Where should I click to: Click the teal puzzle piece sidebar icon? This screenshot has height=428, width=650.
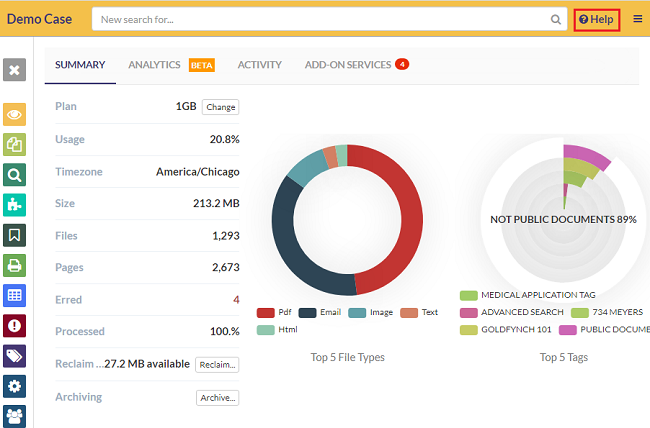tap(15, 205)
